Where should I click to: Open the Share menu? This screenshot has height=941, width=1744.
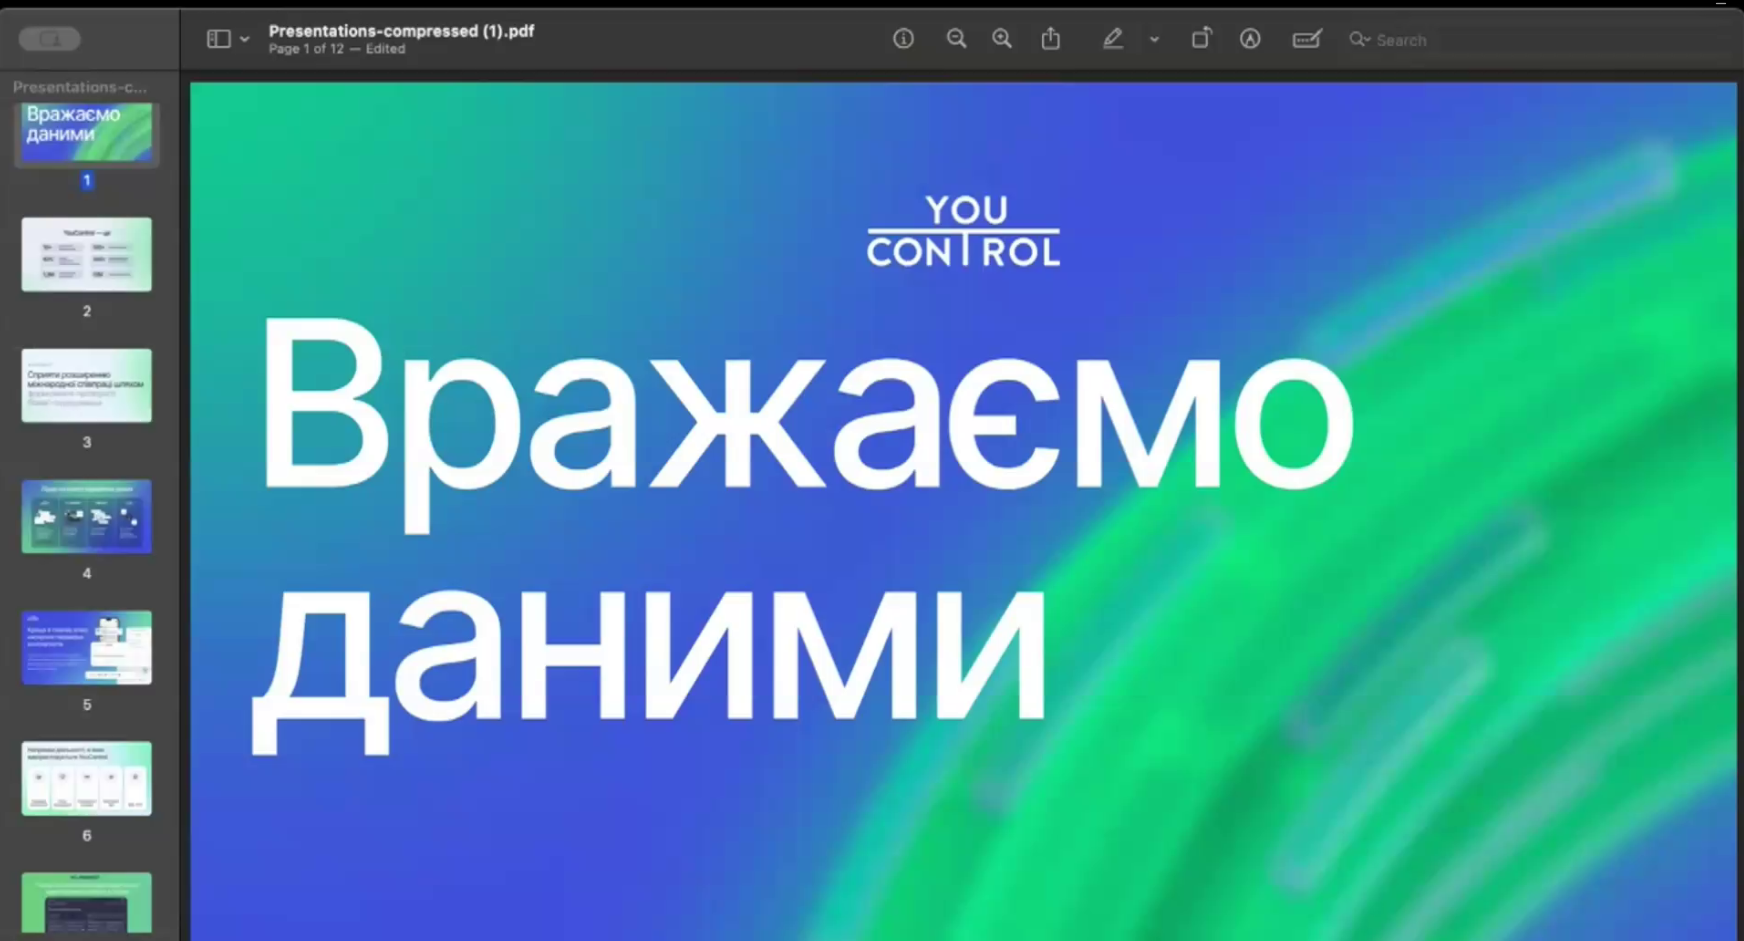1050,39
